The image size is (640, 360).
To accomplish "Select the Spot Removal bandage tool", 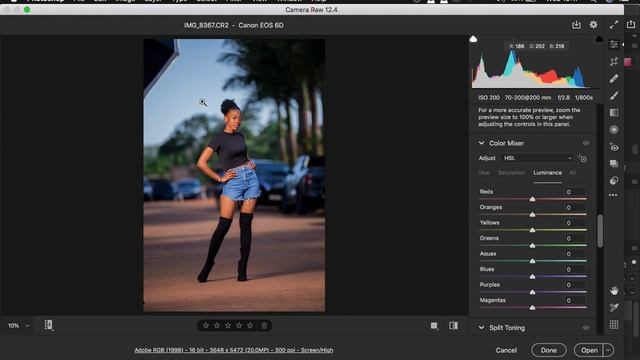I will tap(614, 78).
